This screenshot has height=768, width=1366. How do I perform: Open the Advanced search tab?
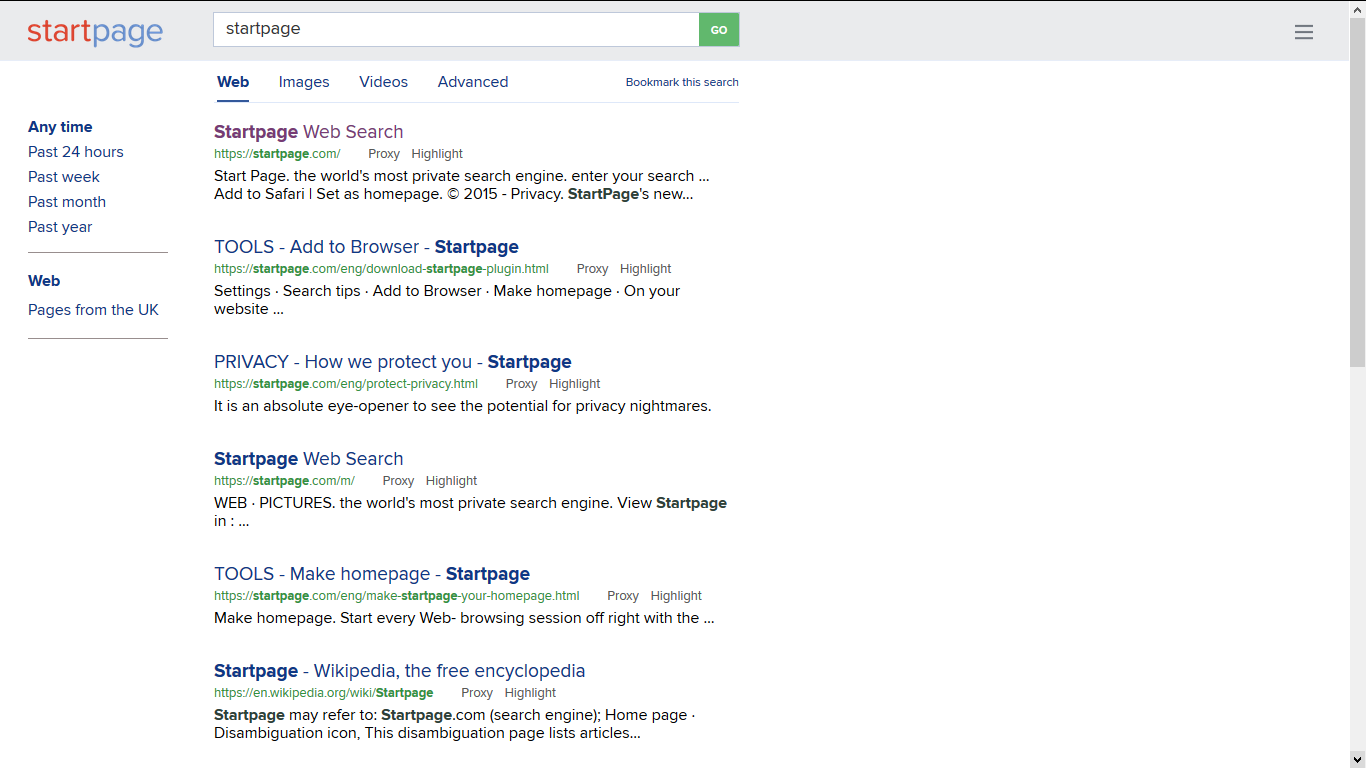coord(473,82)
